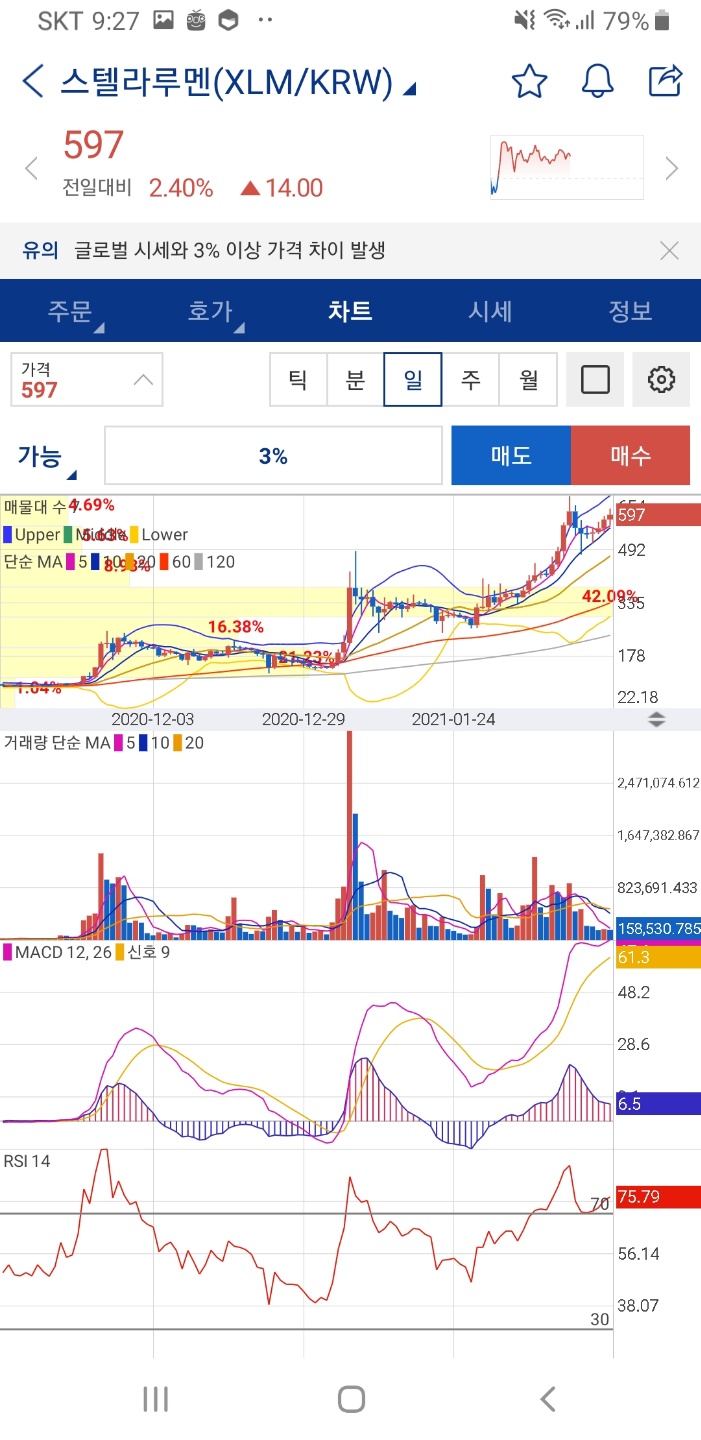Image resolution: width=701 pixels, height=1440 pixels.
Task: Dismiss the 유의 price difference notice
Action: pos(670,251)
